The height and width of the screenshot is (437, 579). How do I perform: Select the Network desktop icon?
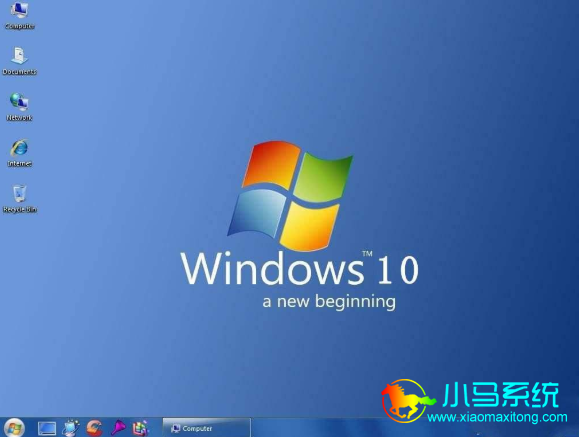pos(19,107)
